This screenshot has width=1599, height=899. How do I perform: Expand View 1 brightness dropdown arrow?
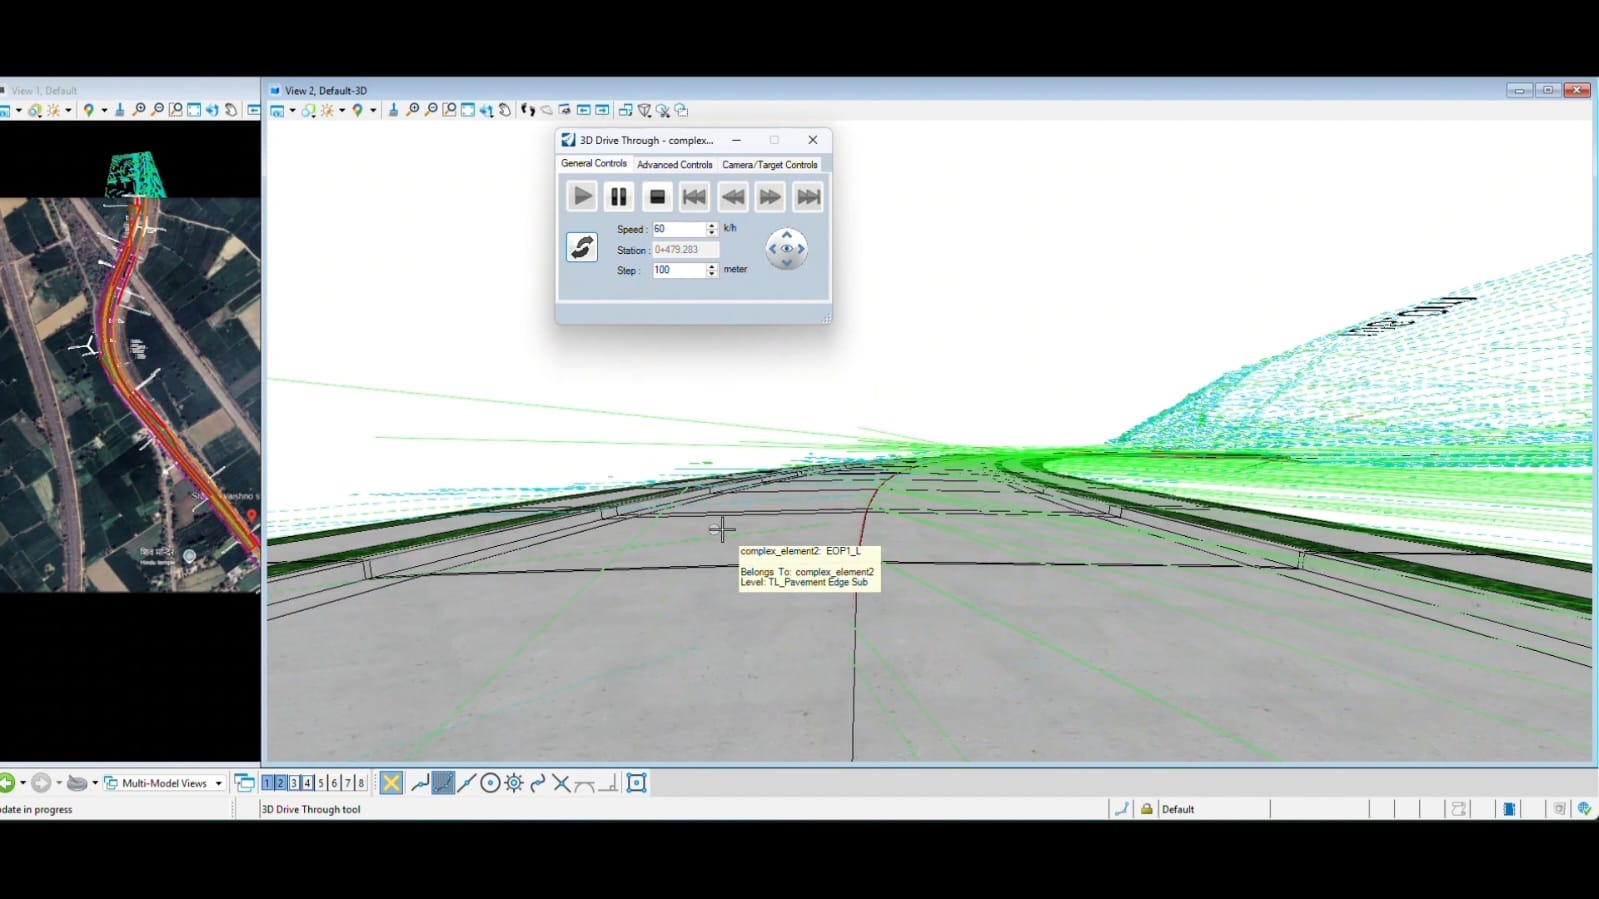(68, 111)
